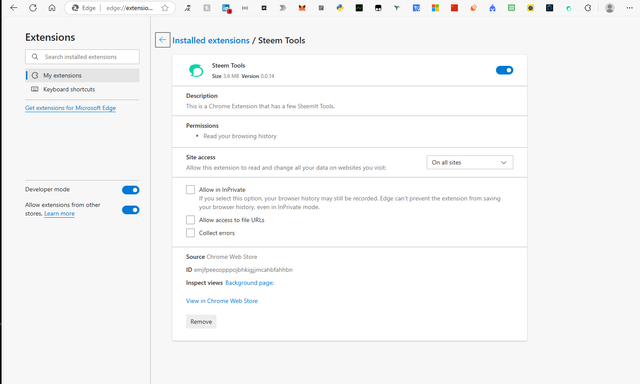Open the Python logo extension icon
This screenshot has width=640, height=384.
point(340,8)
